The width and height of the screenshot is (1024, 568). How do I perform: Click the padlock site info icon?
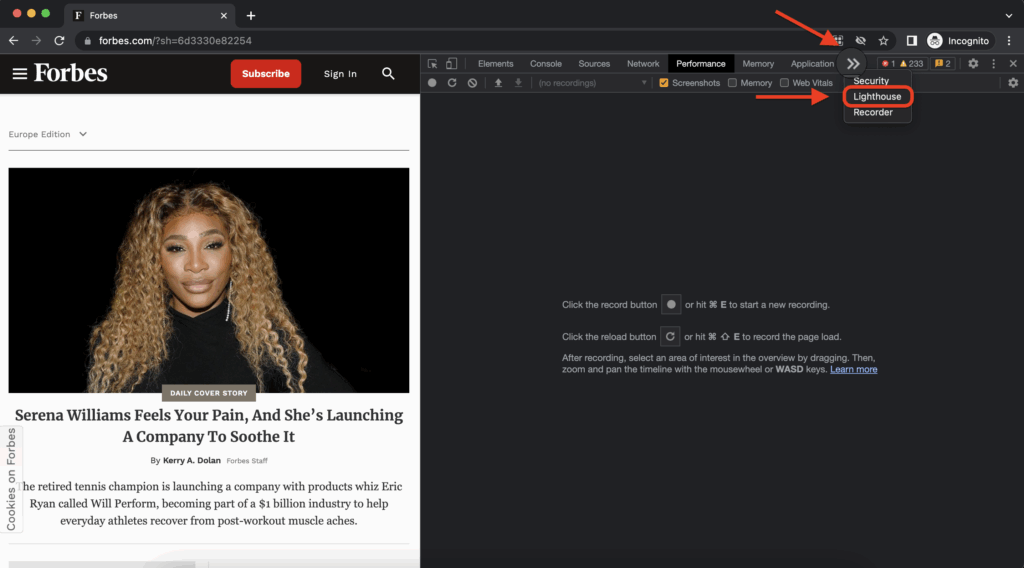(88, 40)
